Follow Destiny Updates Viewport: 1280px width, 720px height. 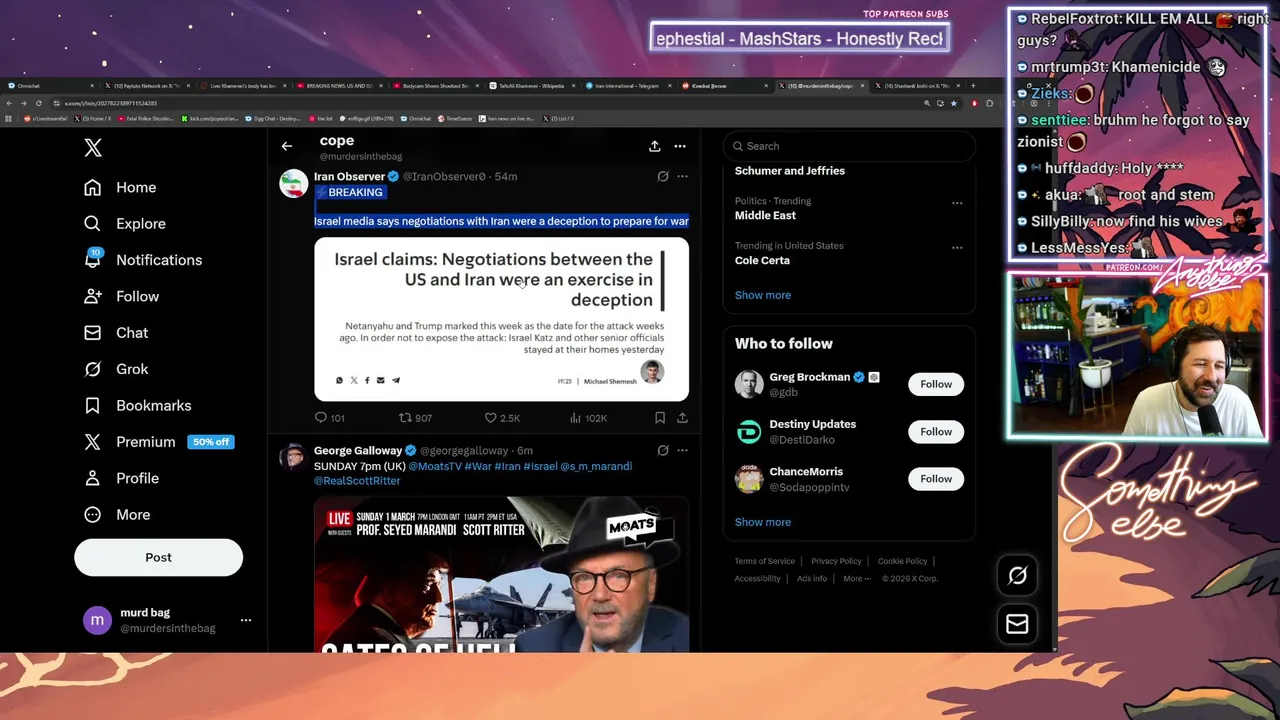936,432
